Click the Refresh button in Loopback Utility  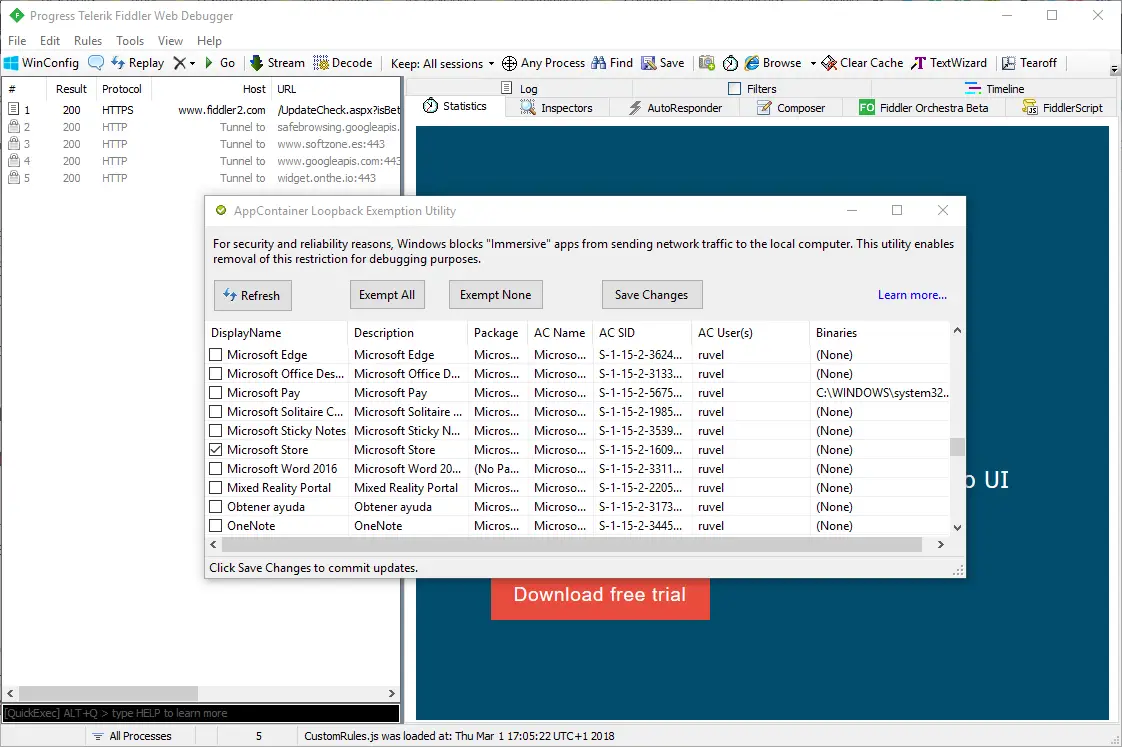pos(253,296)
